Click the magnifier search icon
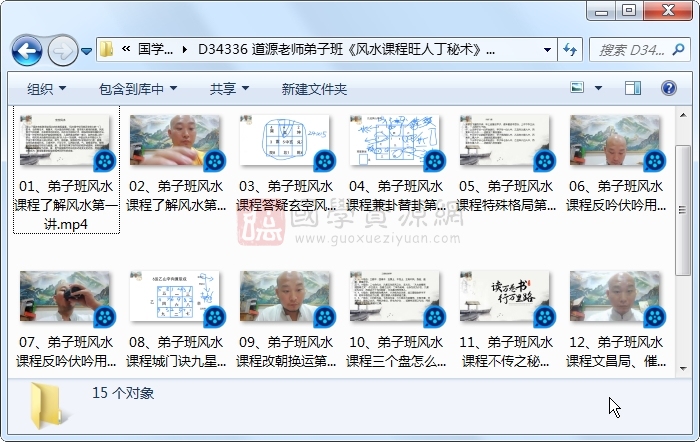The height and width of the screenshot is (442, 700). pyautogui.click(x=679, y=49)
